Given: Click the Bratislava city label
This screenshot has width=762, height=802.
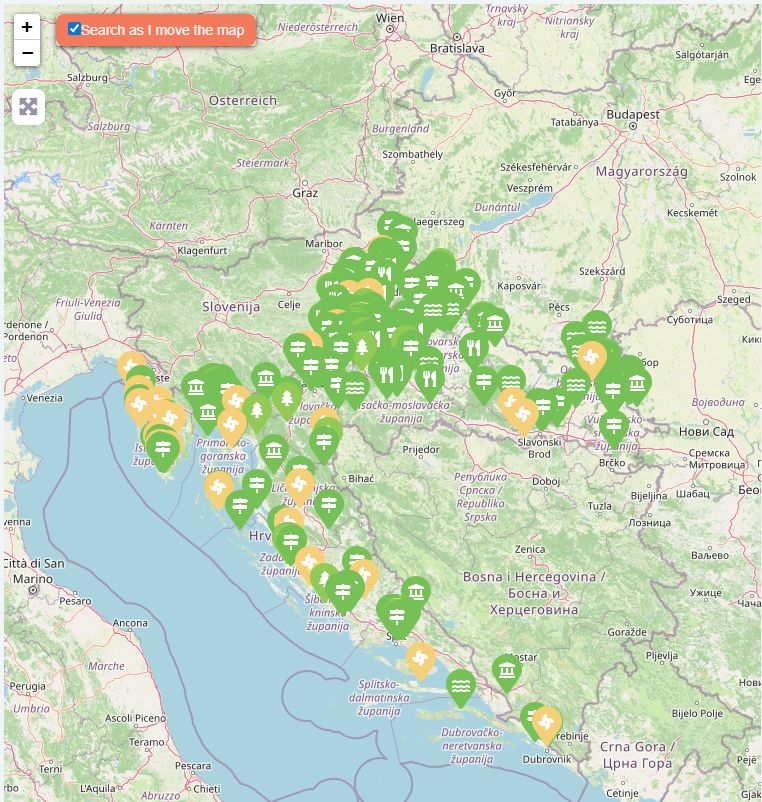Looking at the screenshot, I should [x=457, y=48].
